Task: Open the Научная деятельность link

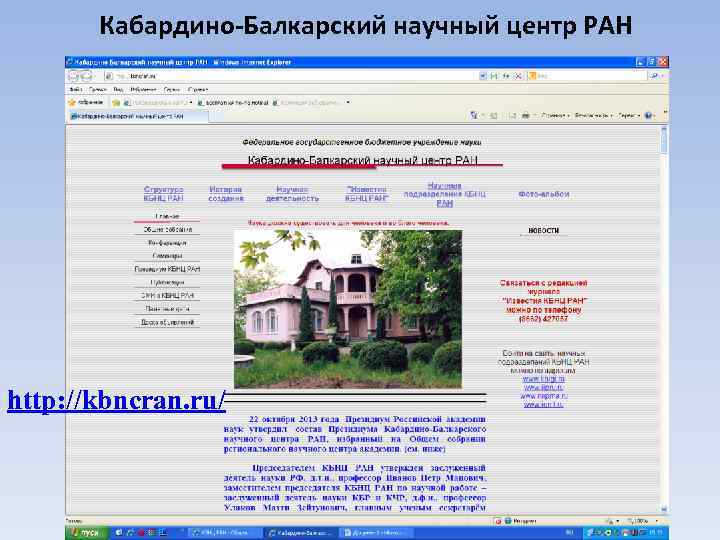Action: [292, 194]
